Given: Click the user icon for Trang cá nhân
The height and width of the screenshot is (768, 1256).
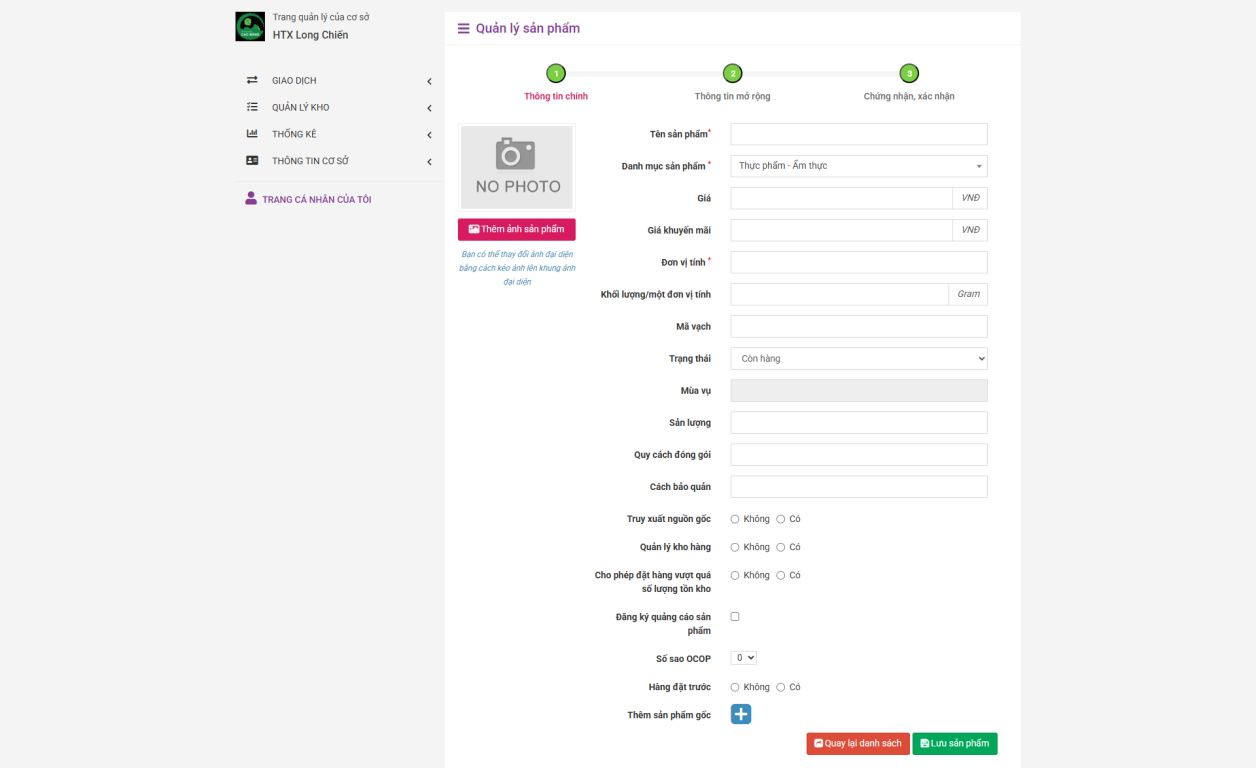Looking at the screenshot, I should click(x=251, y=199).
